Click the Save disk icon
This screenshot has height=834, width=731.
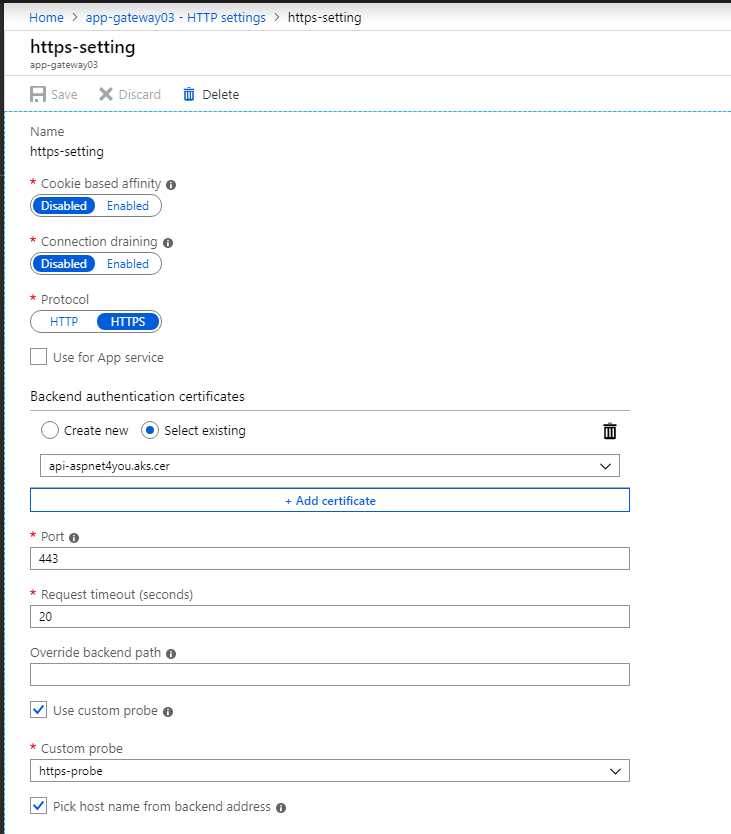tap(38, 94)
